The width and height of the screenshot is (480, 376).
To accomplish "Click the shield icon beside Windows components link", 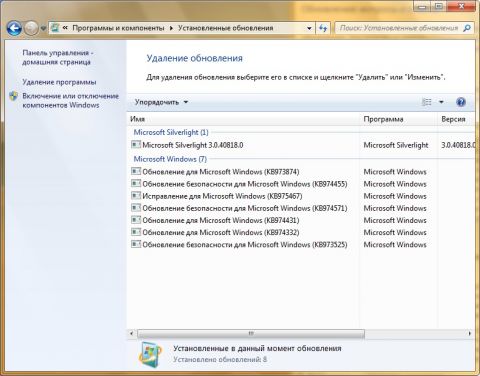I will click(x=13, y=96).
